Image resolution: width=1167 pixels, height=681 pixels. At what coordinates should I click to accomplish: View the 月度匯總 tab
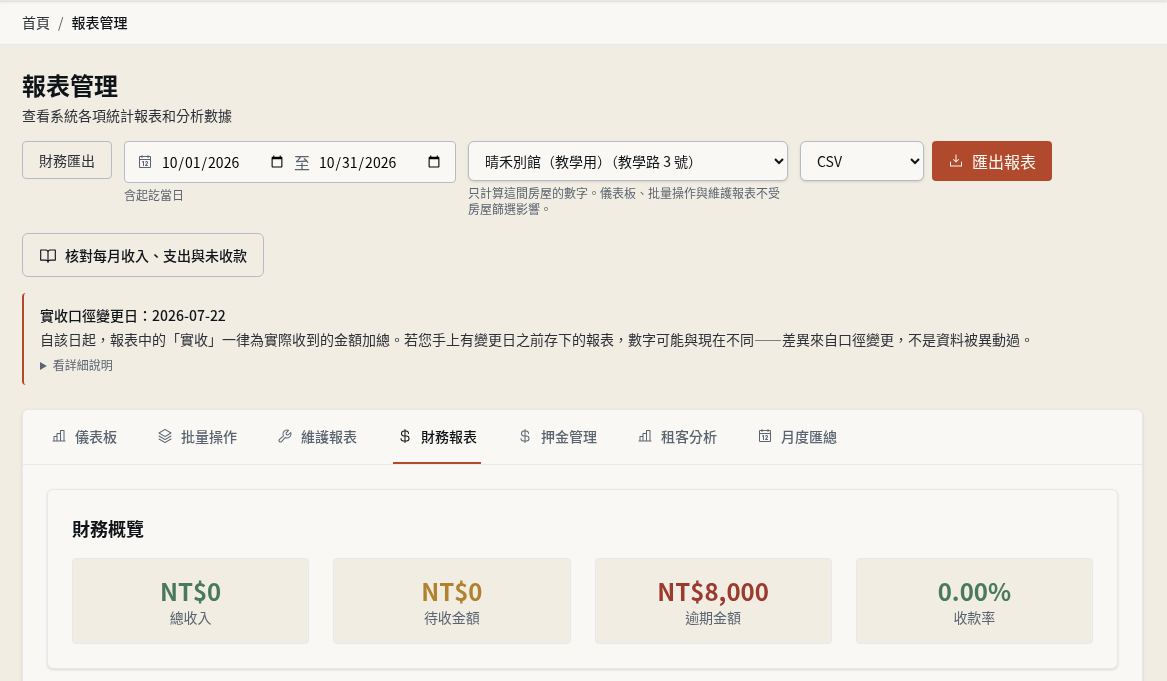coord(797,438)
